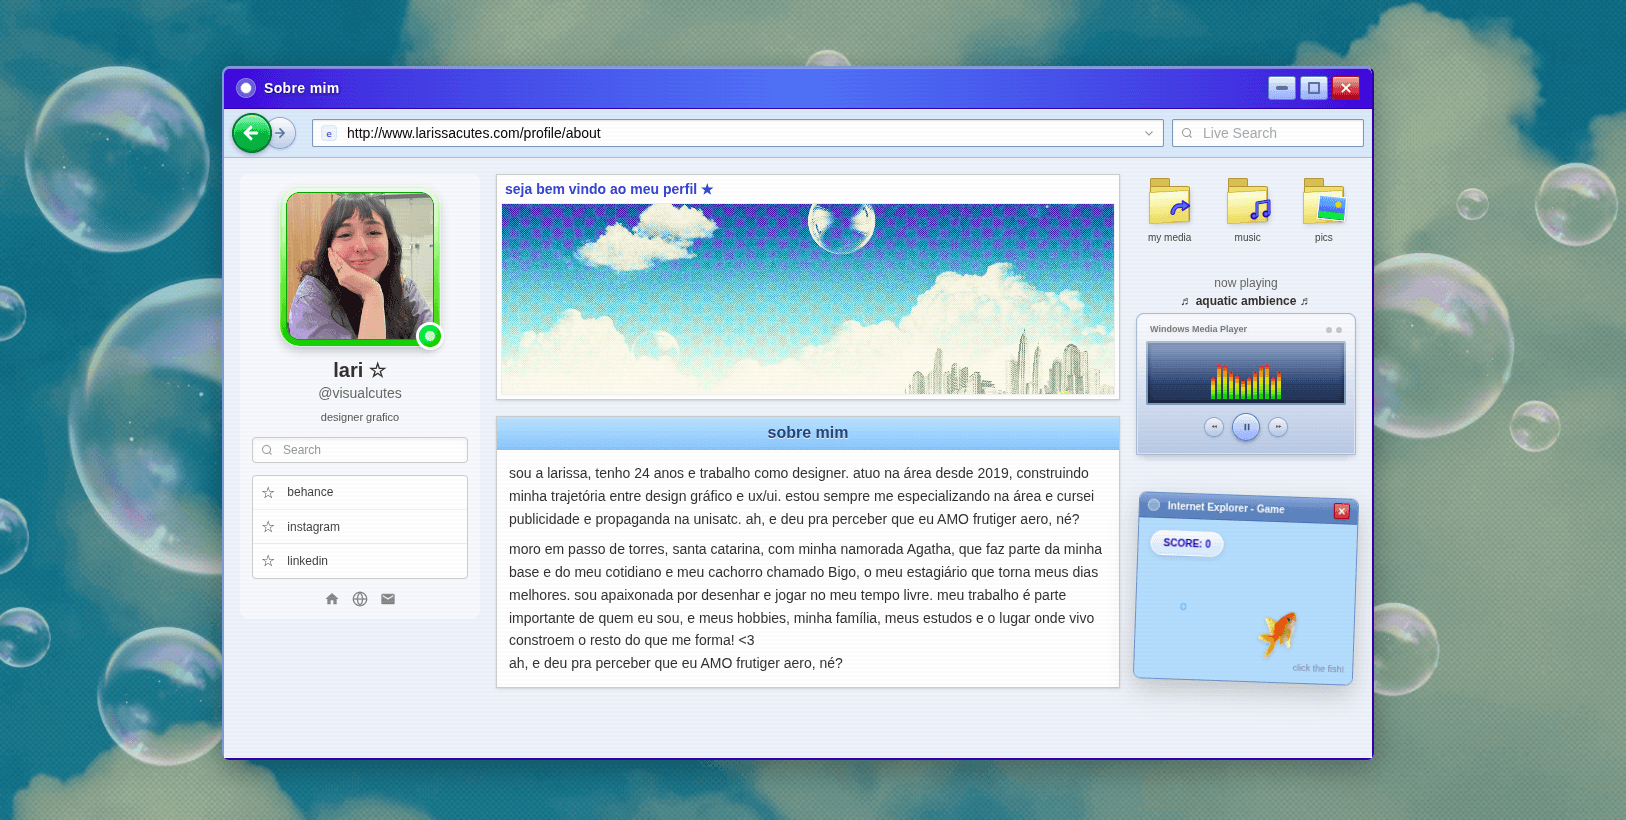Click the mail envelope icon

pyautogui.click(x=388, y=599)
